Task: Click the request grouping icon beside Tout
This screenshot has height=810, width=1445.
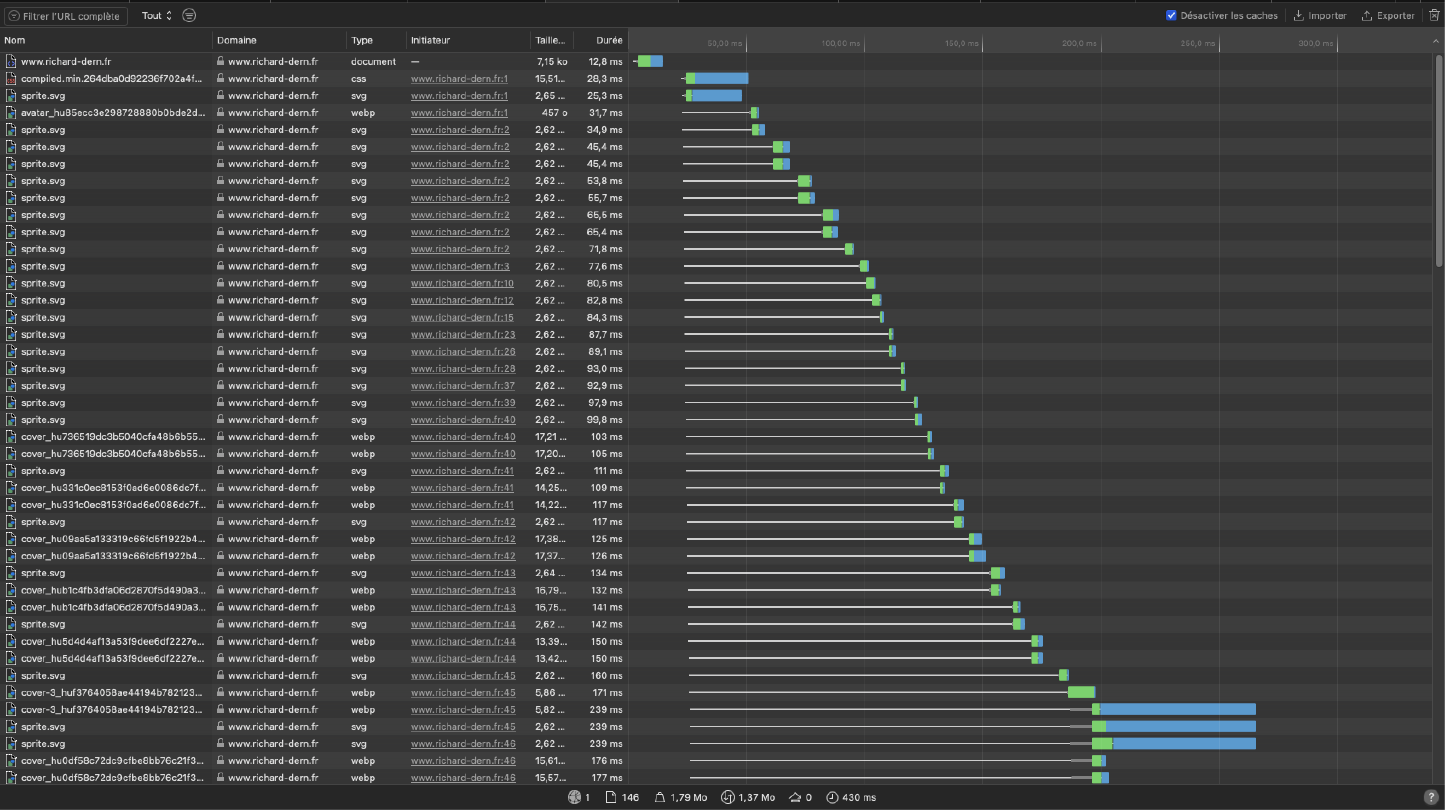Action: click(190, 16)
